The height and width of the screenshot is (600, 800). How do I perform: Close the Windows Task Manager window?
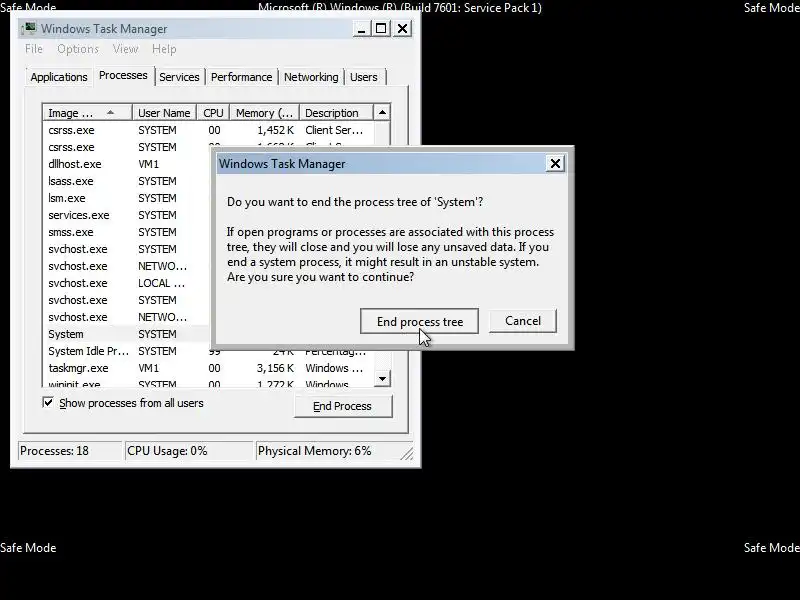[x=403, y=29]
